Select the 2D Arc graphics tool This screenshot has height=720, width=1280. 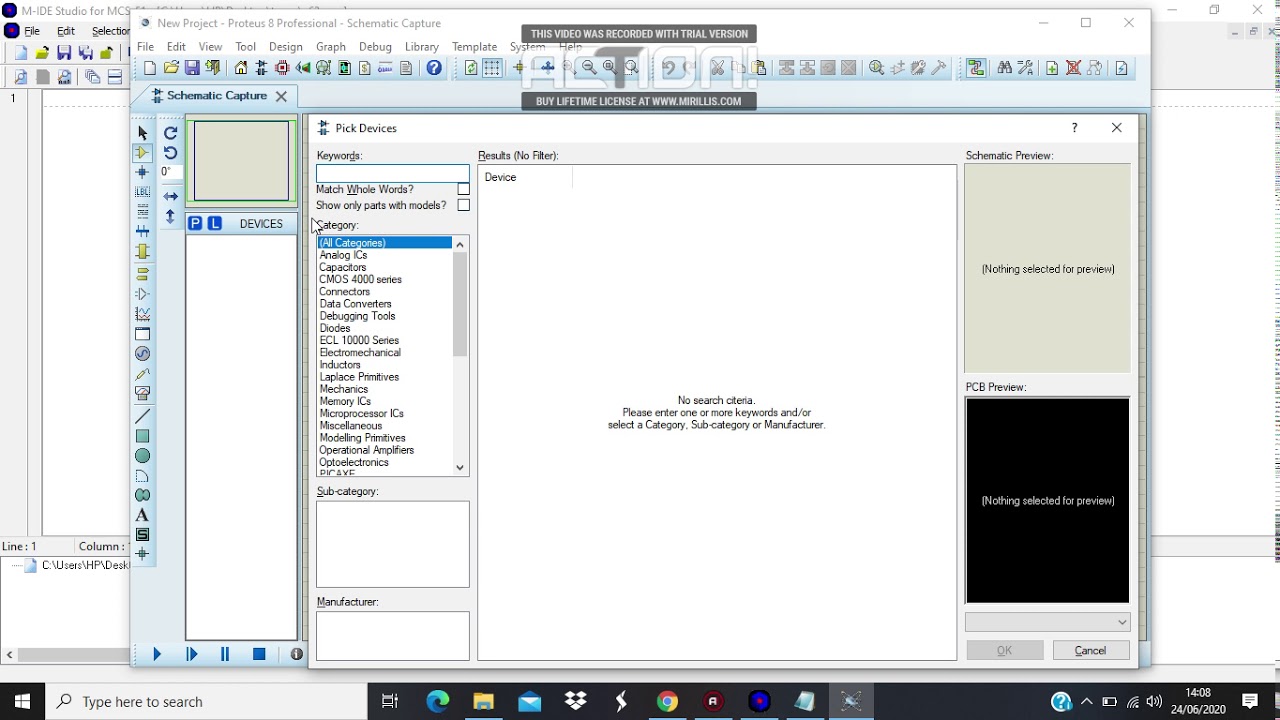point(142,476)
